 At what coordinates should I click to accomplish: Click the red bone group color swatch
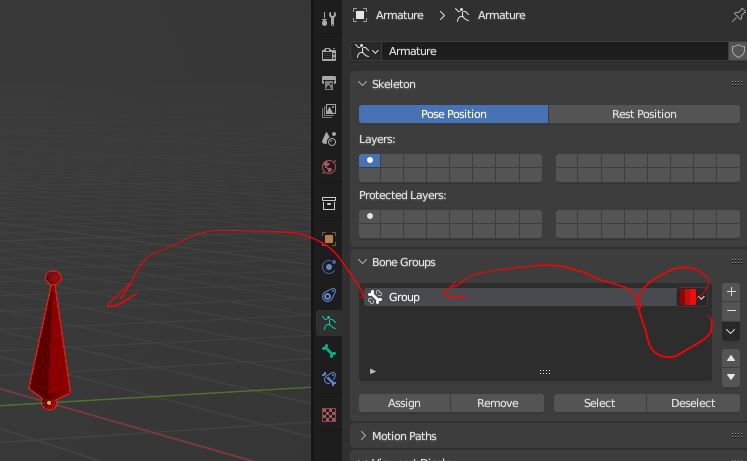(x=686, y=297)
